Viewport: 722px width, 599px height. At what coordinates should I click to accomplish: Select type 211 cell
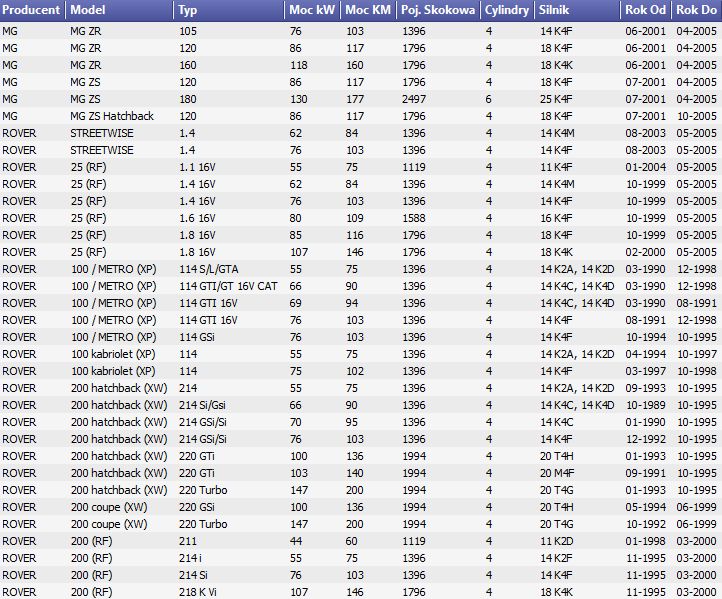[188, 541]
